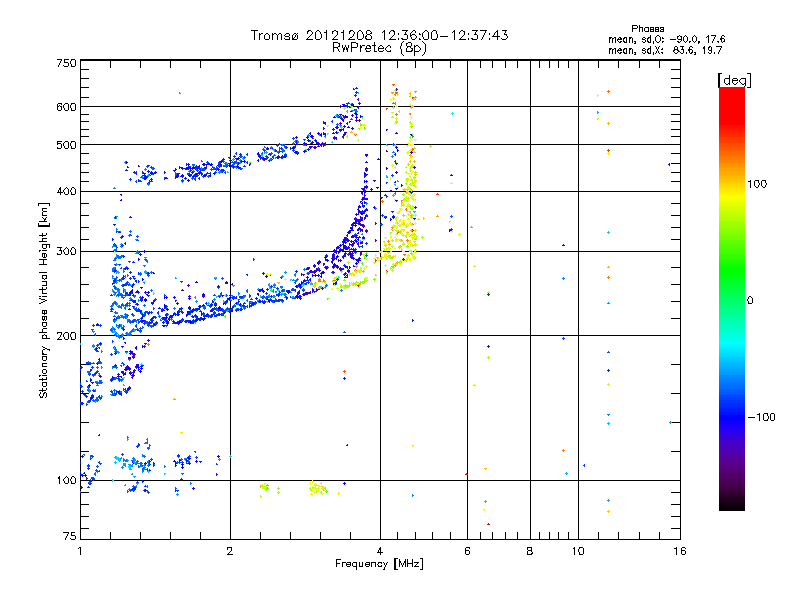
Task: Select the 'mean, sd,X: 83.6, 19.7' line
Action: point(665,50)
